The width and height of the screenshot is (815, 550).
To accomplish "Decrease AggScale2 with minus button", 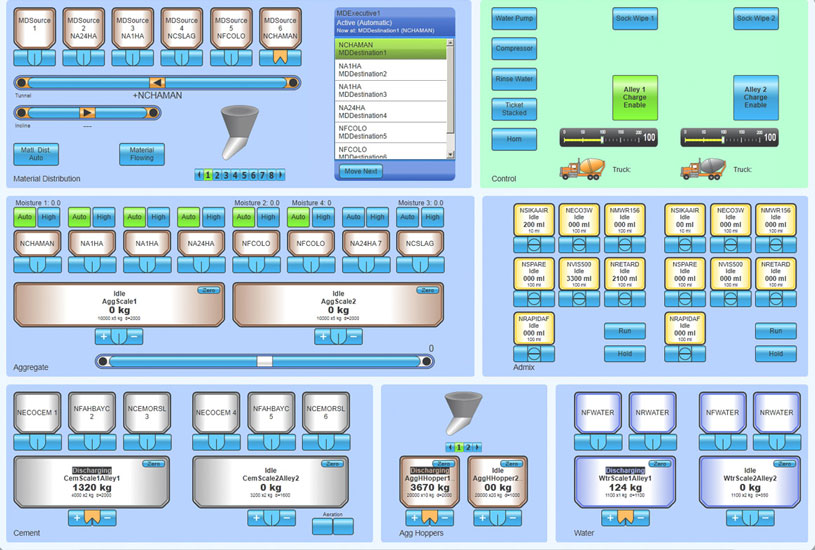I will point(354,337).
